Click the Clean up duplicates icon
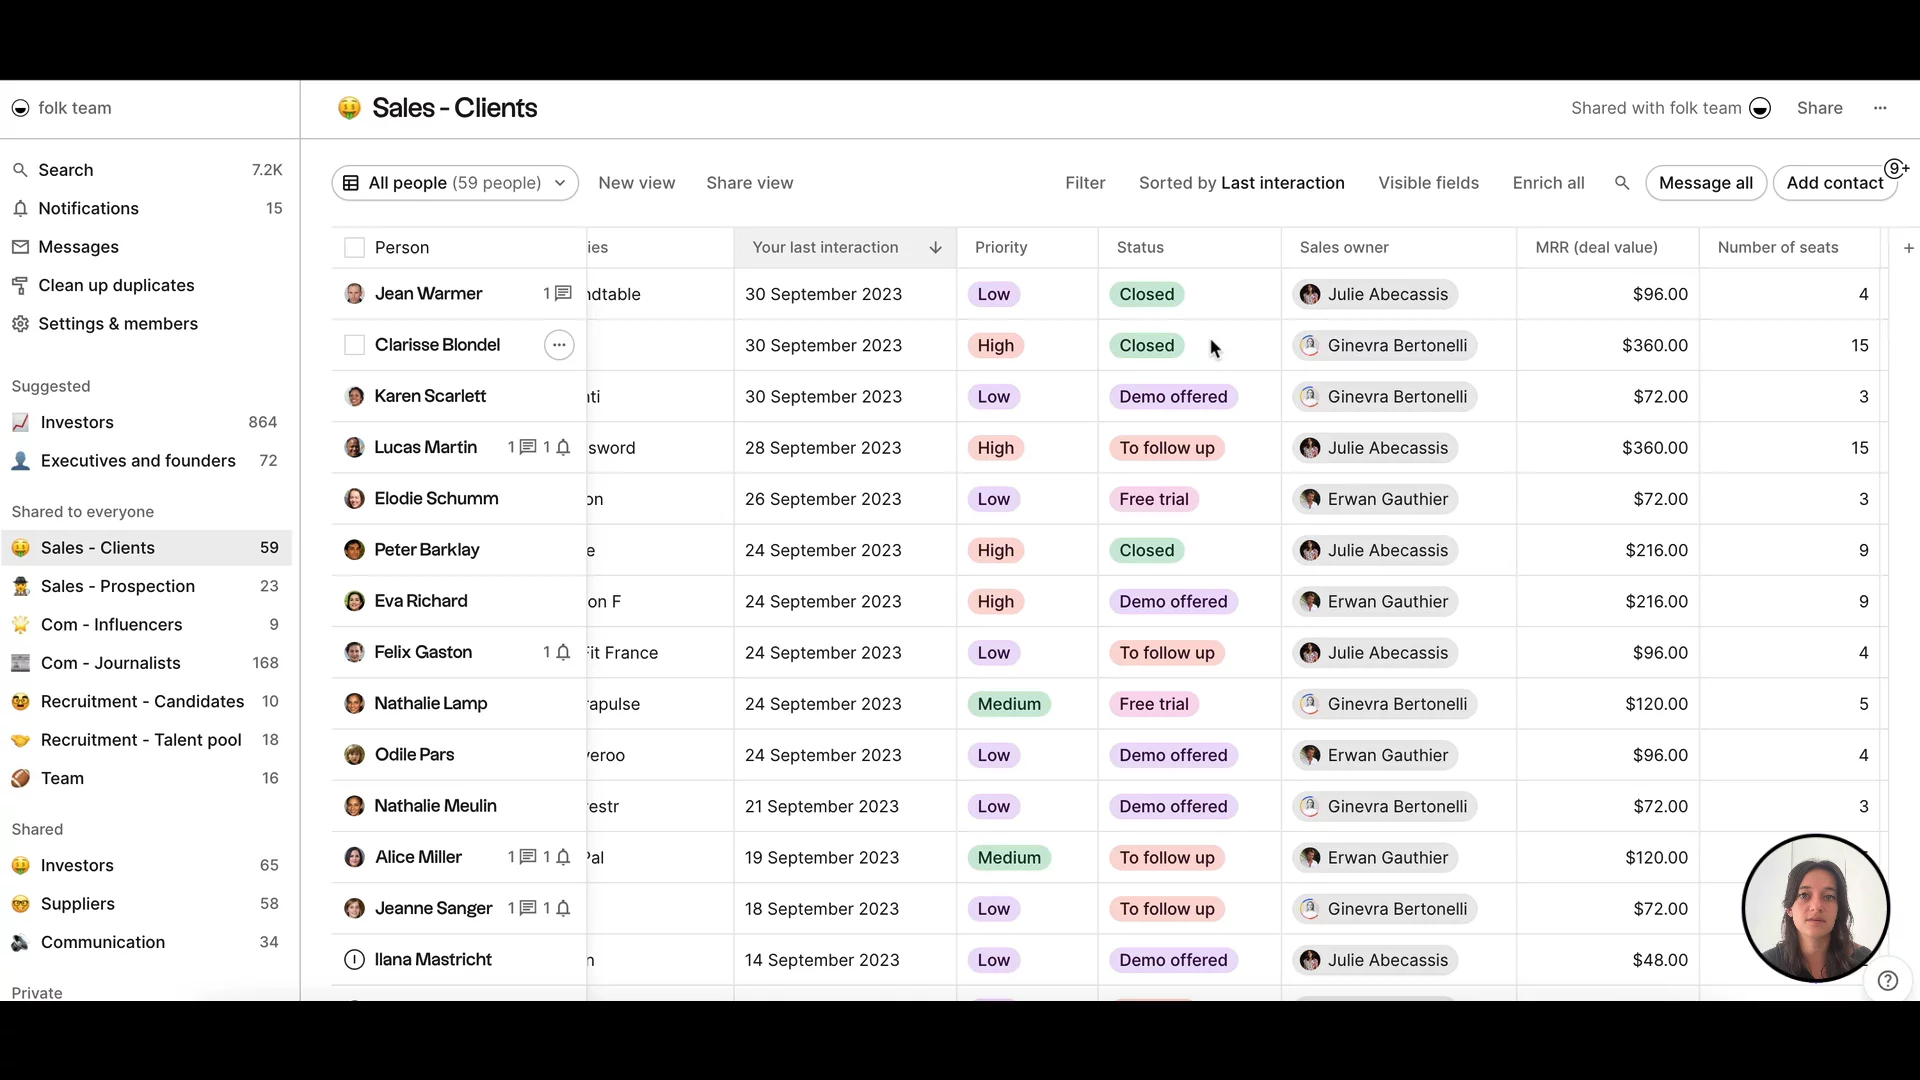The height and width of the screenshot is (1080, 1920). (20, 286)
